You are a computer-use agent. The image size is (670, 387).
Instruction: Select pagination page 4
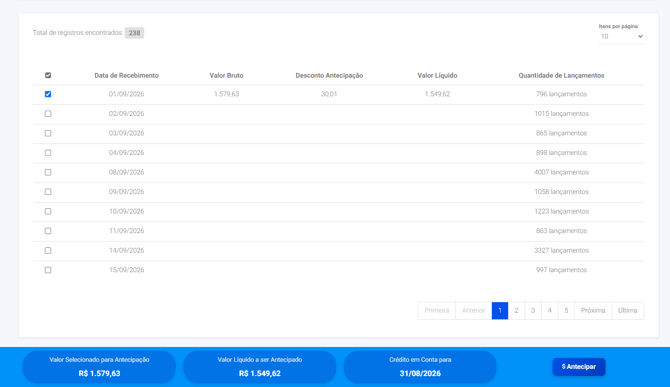(x=550, y=311)
